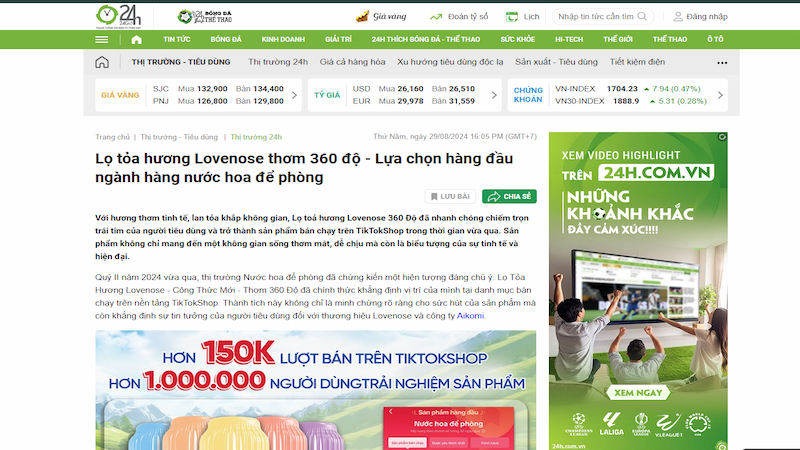This screenshot has height=450, width=800.
Task: Click the bookmark icon on Lưu bài
Action: 434,196
